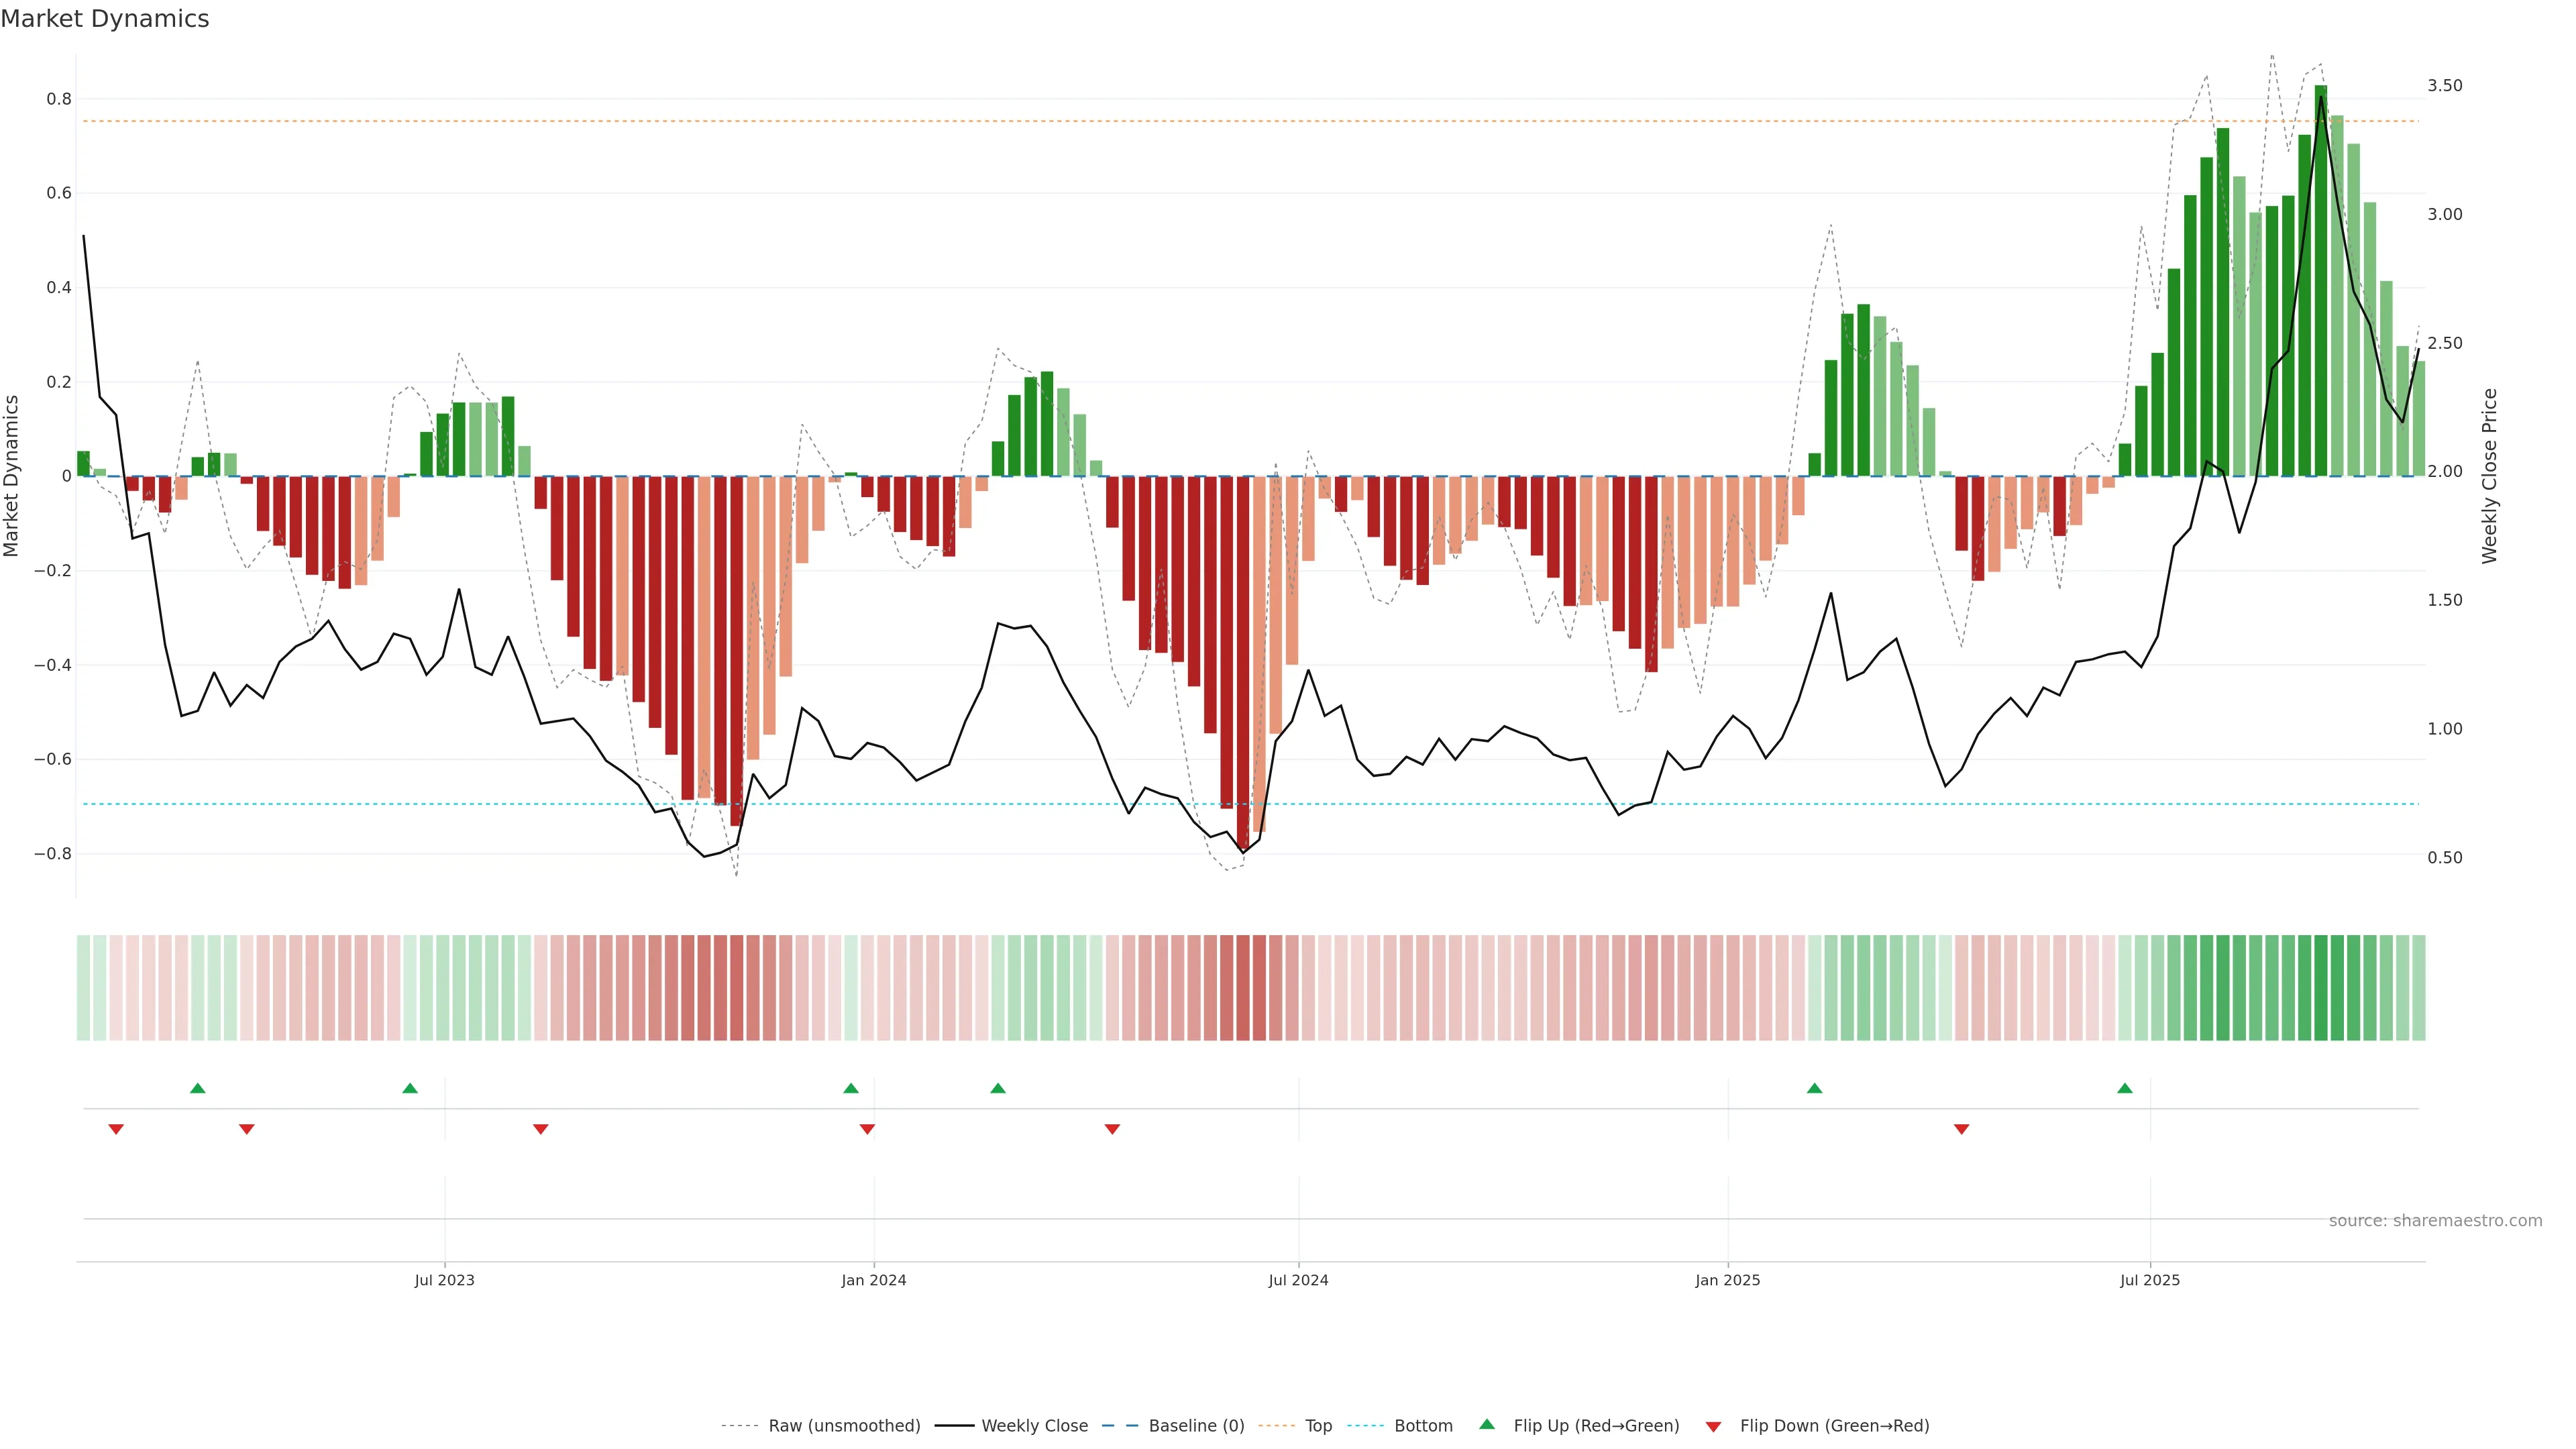Image resolution: width=2576 pixels, height=1449 pixels.
Task: Click the Market Dynamics chart title
Action: [105, 19]
